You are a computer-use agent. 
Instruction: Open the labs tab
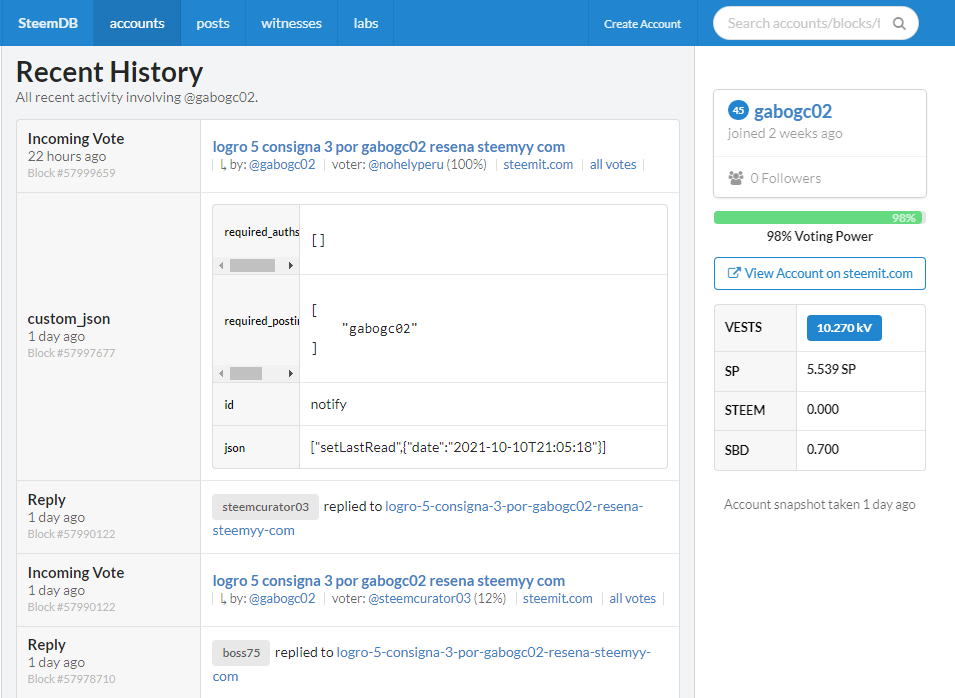[365, 23]
